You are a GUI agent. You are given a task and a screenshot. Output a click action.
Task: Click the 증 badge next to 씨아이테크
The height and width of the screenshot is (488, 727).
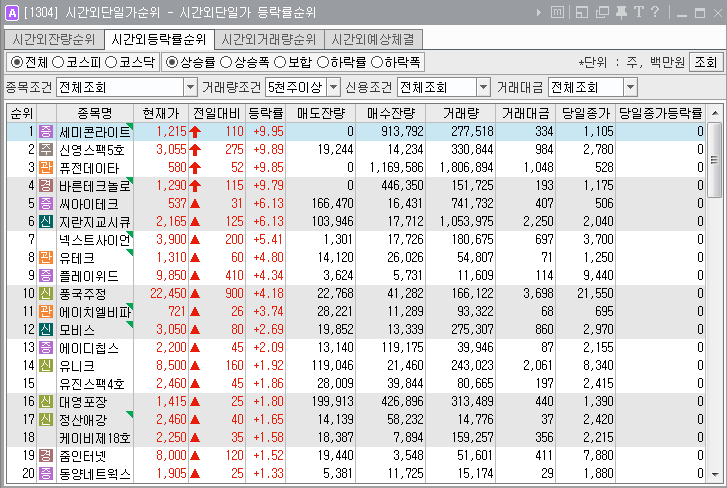coord(46,203)
